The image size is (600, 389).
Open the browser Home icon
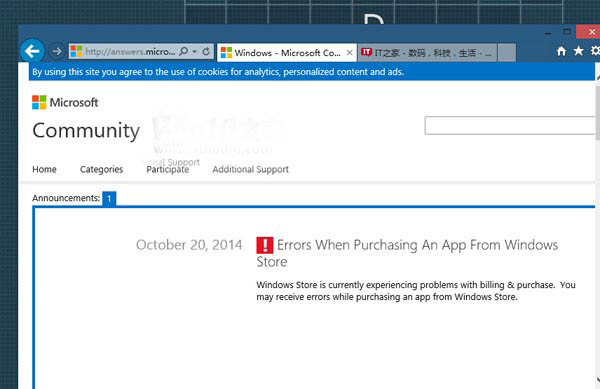coord(561,51)
